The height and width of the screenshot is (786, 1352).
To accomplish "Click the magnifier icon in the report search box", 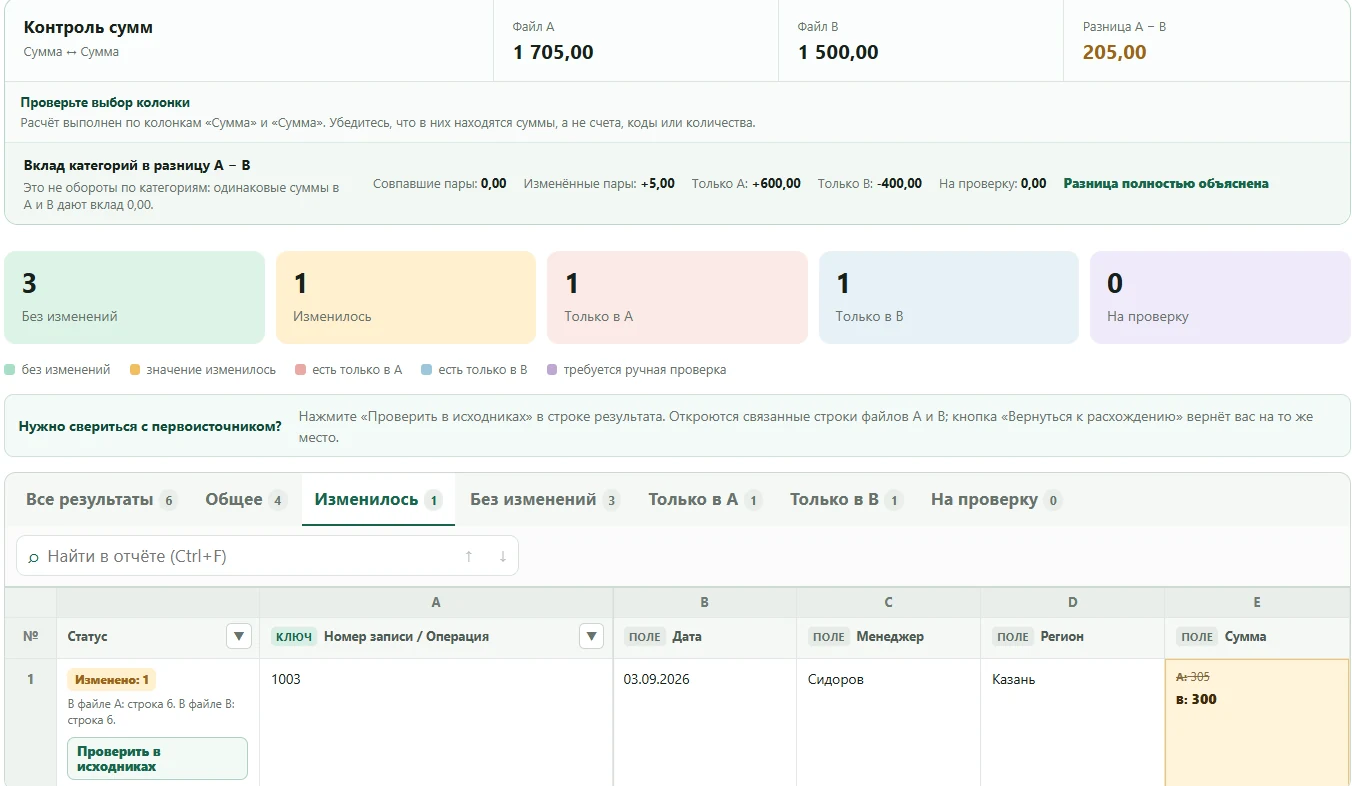I will [33, 557].
